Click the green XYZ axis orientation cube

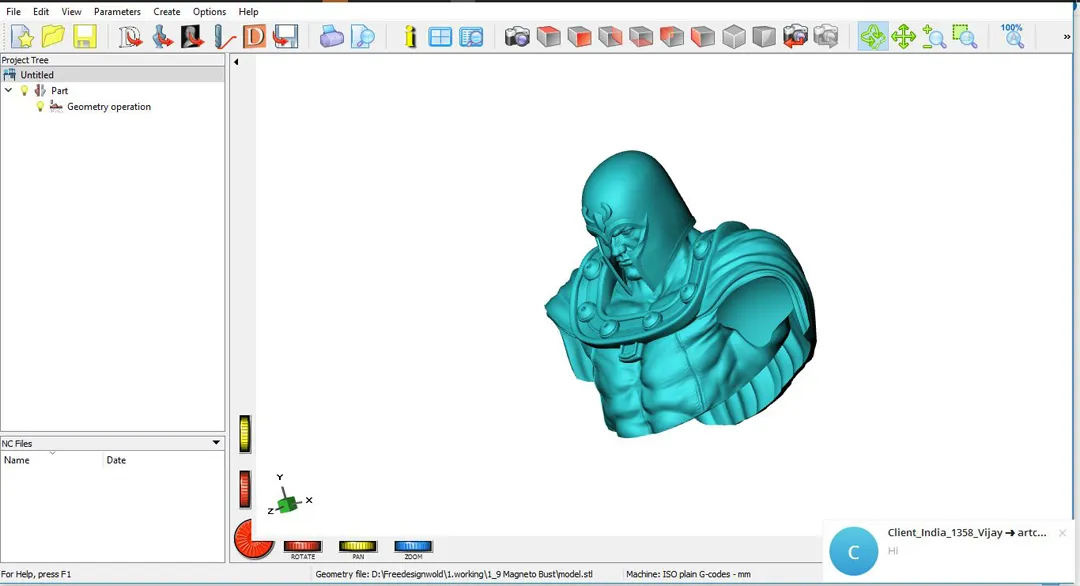pos(289,503)
